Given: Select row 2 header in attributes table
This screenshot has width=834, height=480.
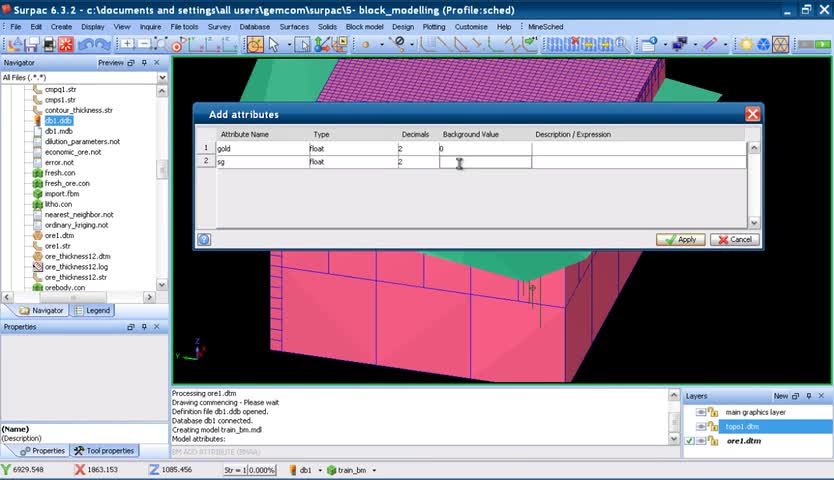Looking at the screenshot, I should point(206,161).
